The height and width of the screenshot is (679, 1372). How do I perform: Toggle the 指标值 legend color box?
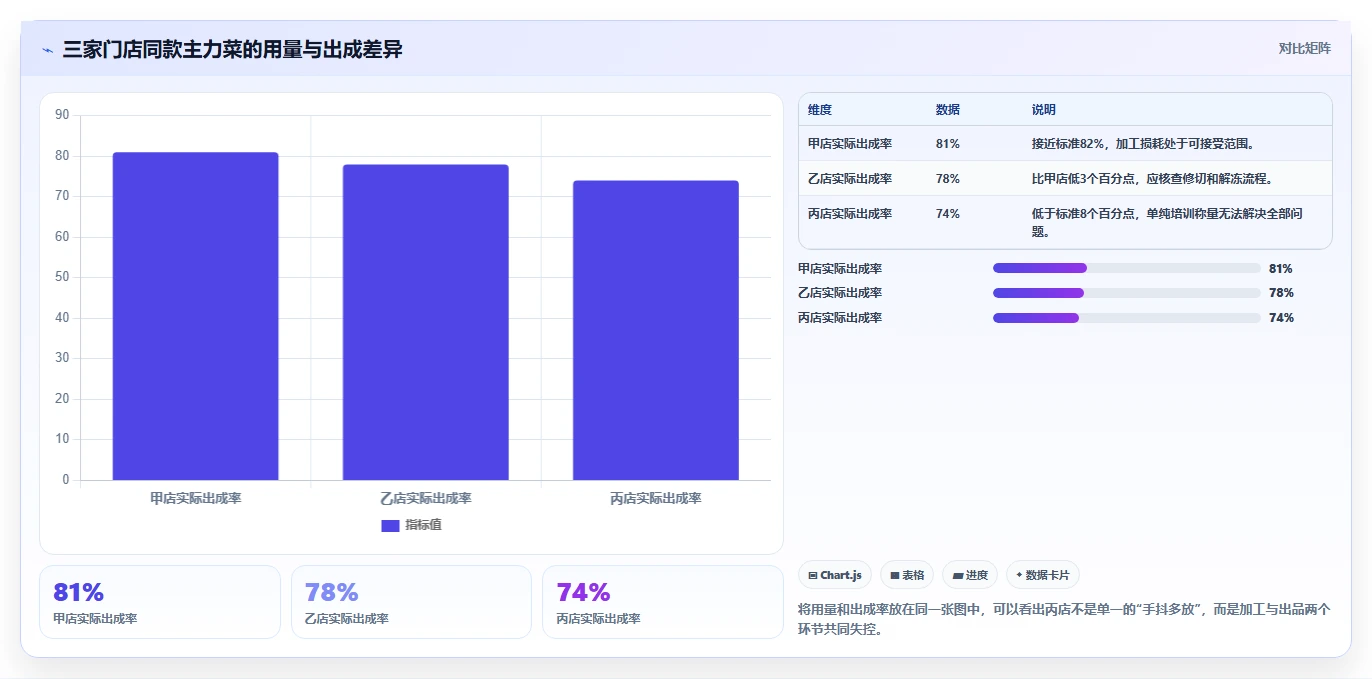click(x=390, y=526)
